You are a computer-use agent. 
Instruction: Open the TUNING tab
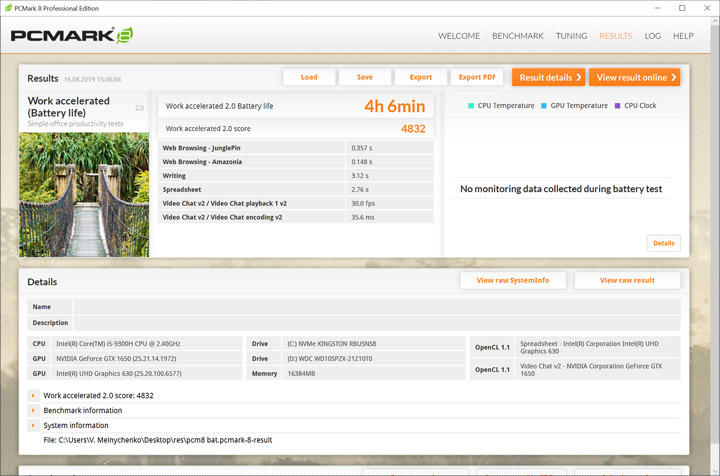(571, 36)
